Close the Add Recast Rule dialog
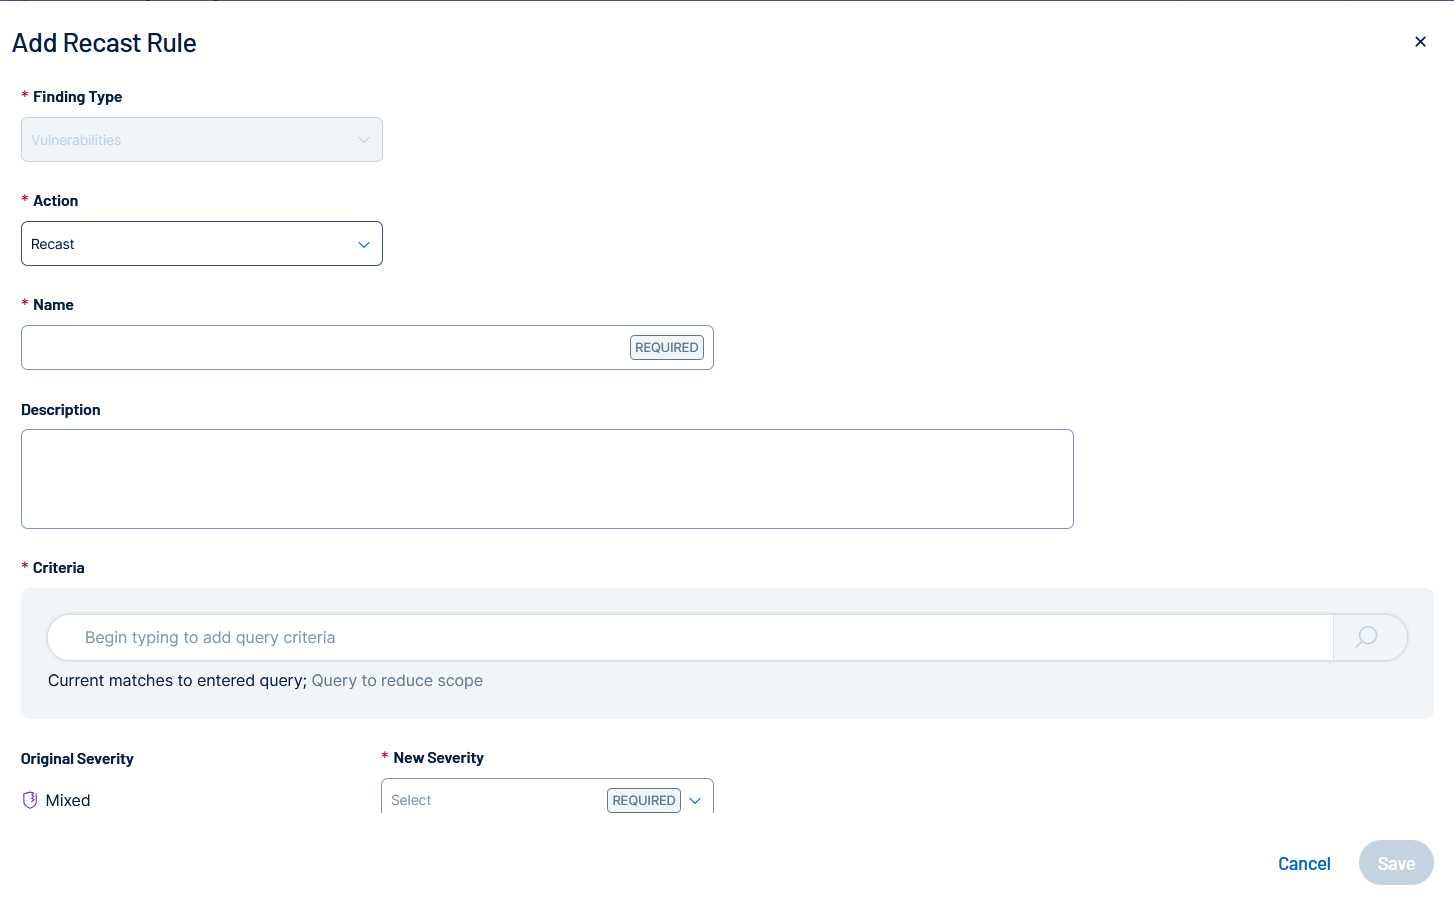 tap(1420, 42)
